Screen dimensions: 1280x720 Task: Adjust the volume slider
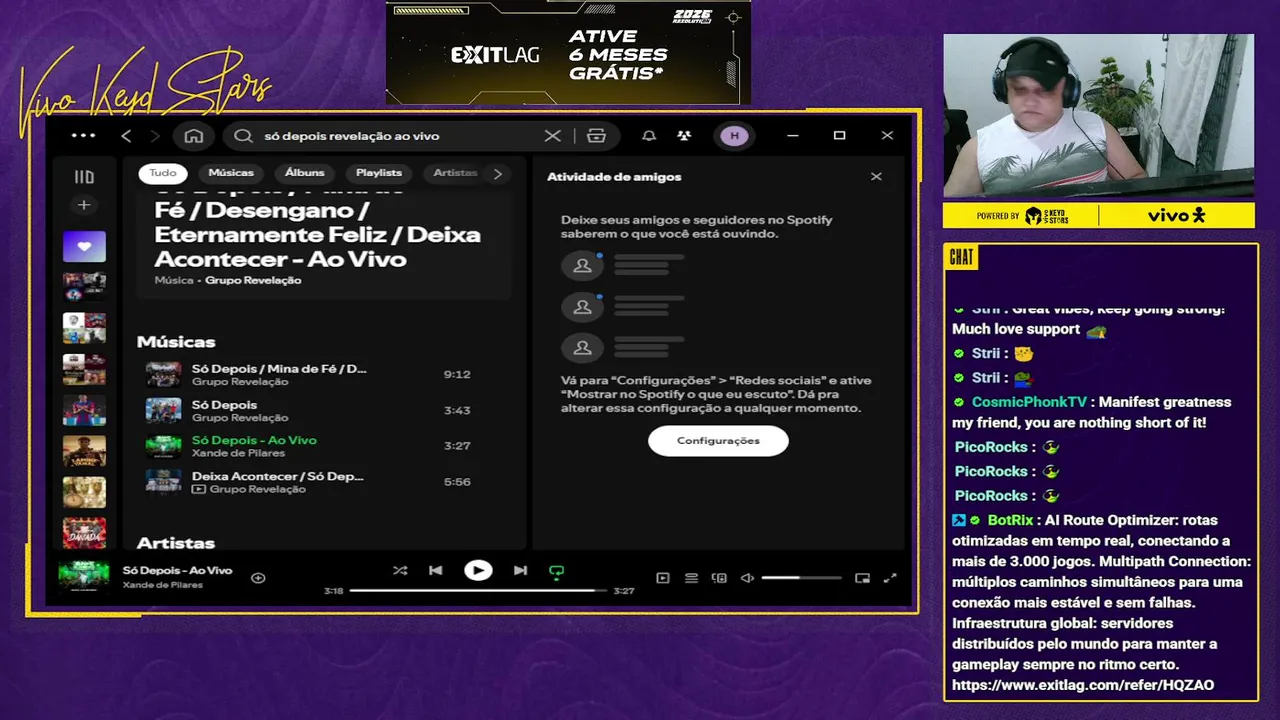801,578
